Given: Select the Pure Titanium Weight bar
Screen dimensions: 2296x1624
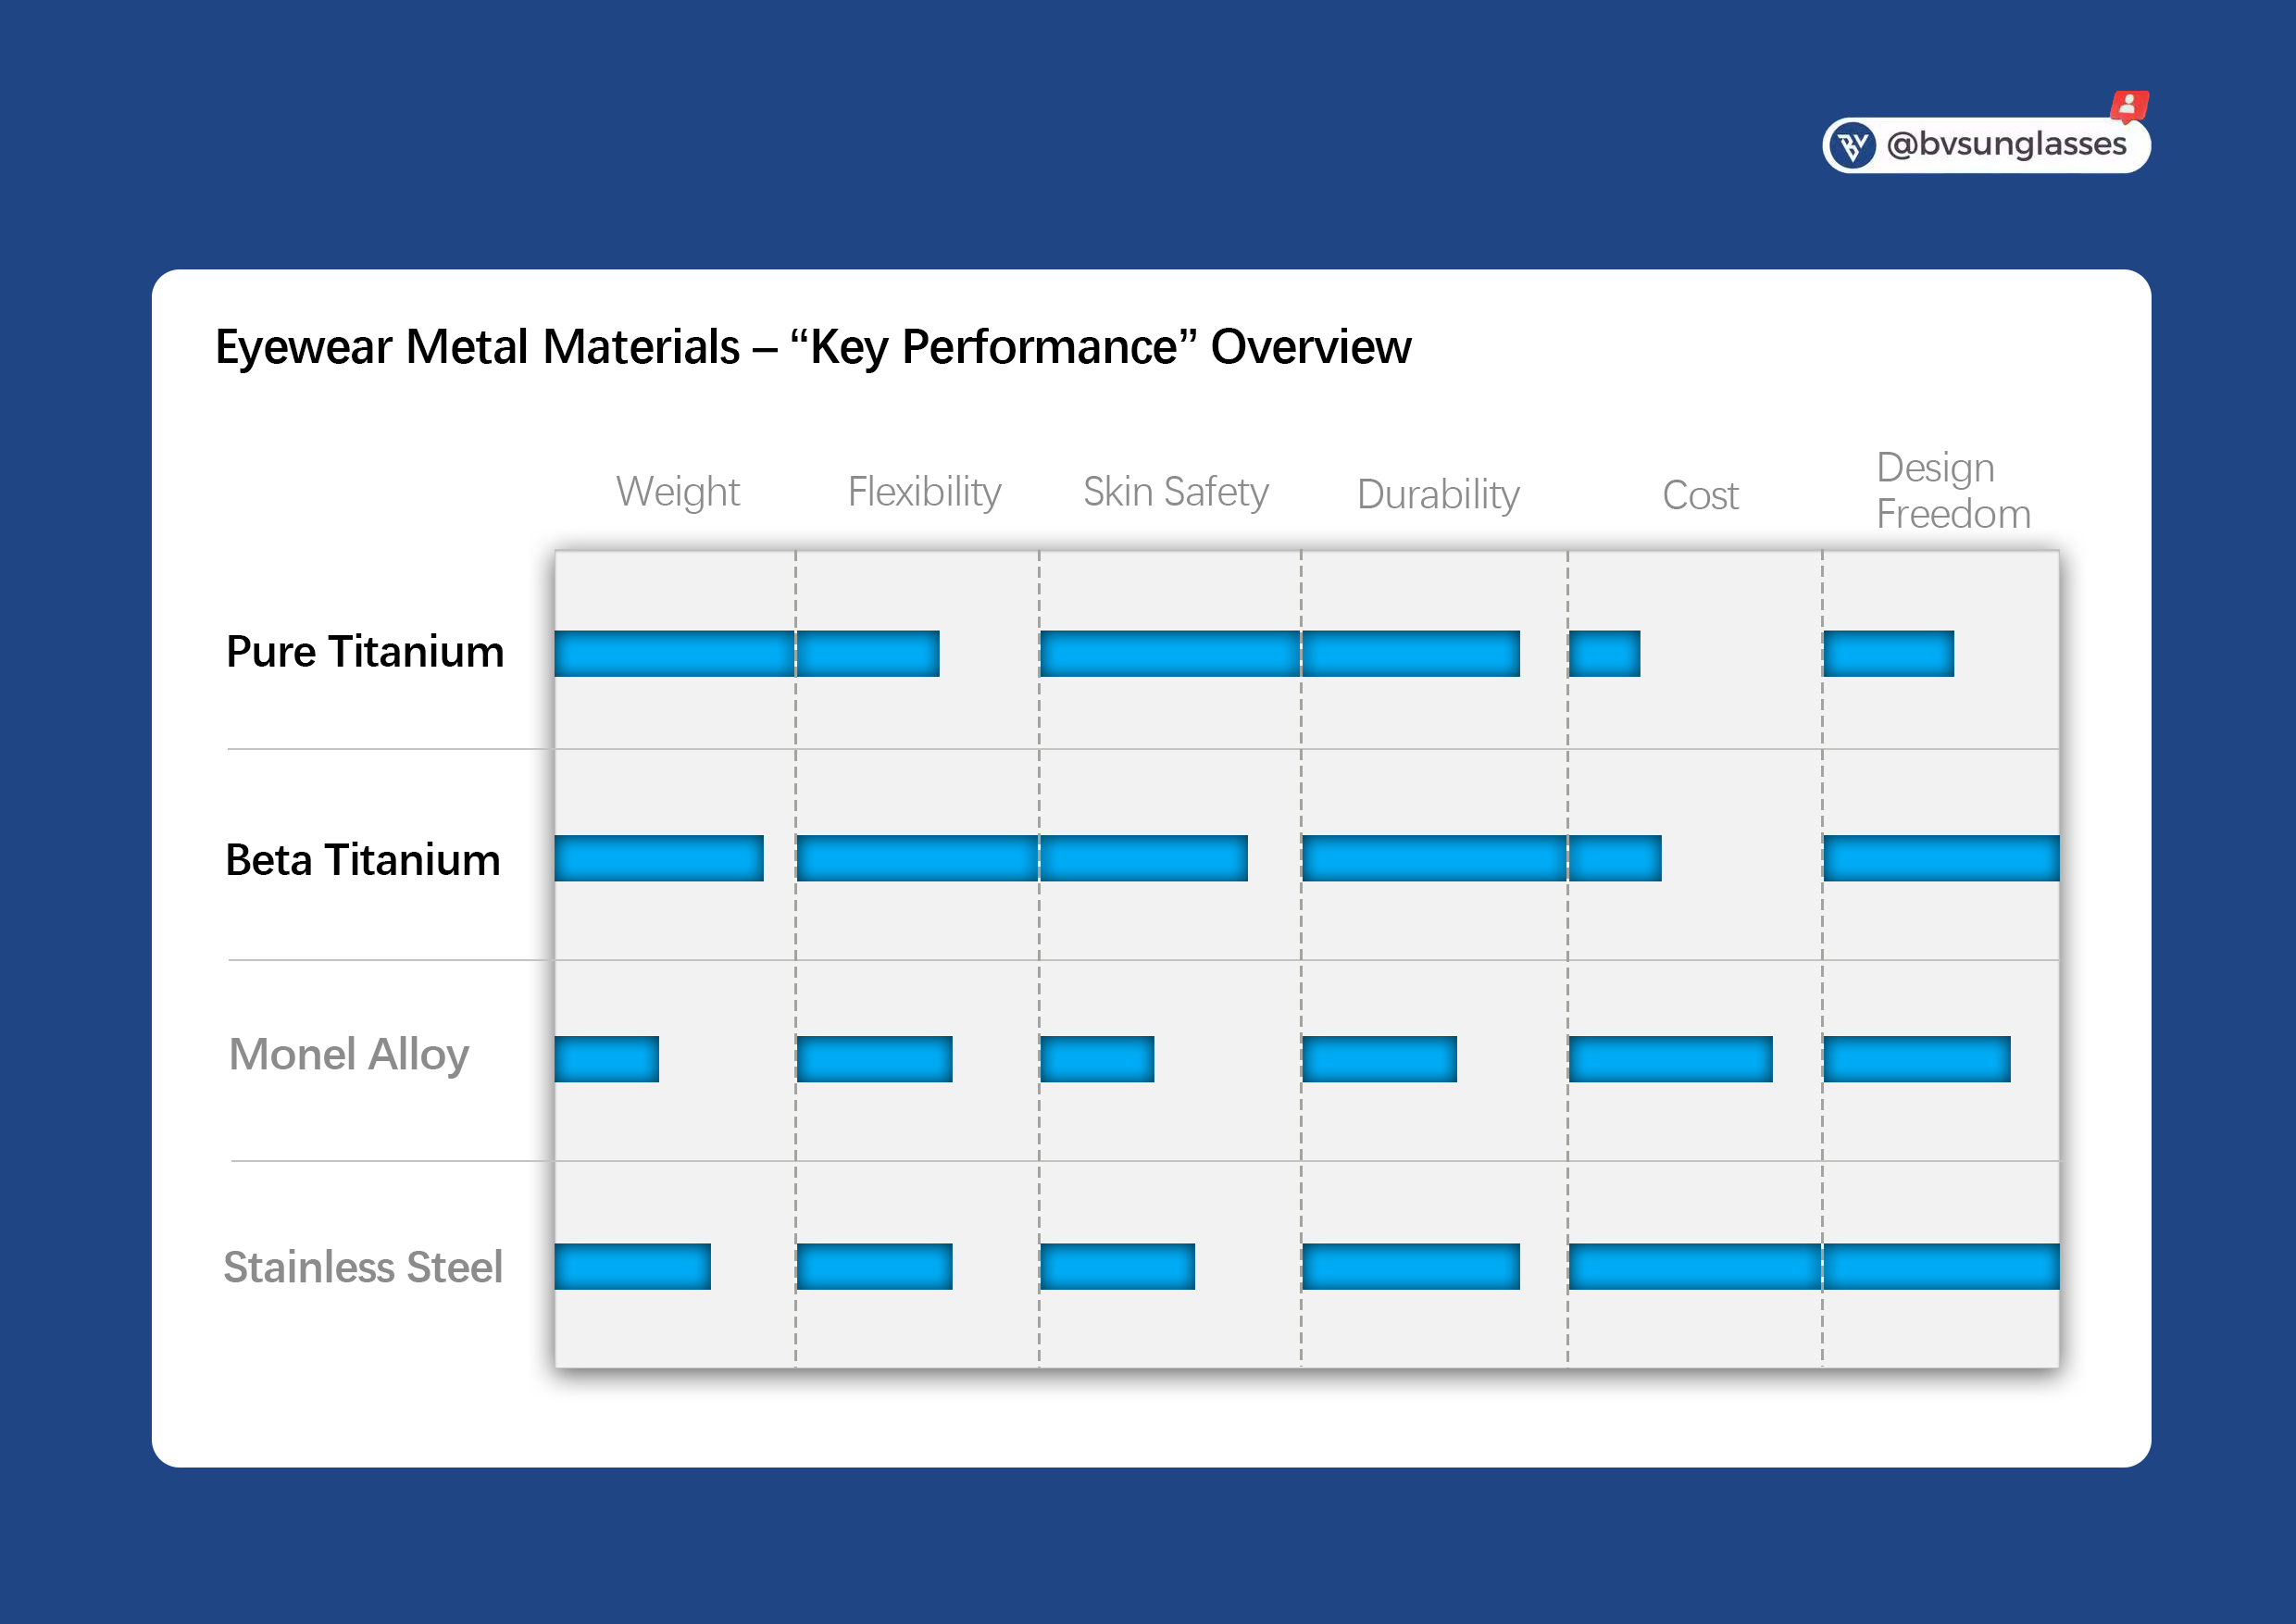Looking at the screenshot, I should coord(675,653).
